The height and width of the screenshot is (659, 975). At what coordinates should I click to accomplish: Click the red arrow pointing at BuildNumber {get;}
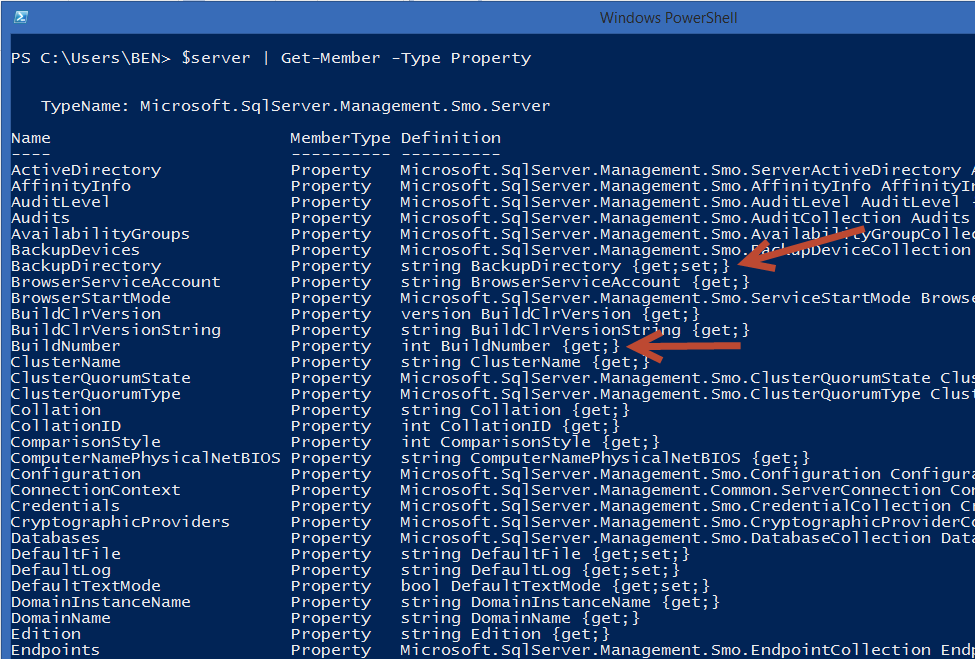pyautogui.click(x=690, y=346)
